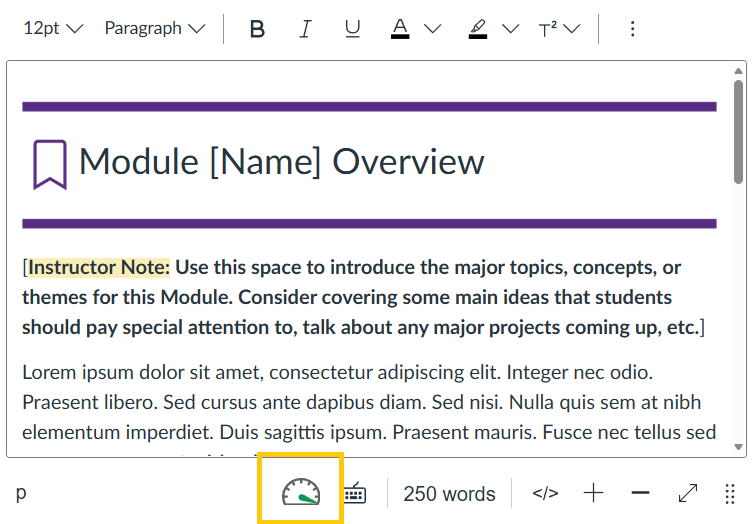Screen dimensions: 753x524
Task: Toggle underline formatting
Action: (352, 29)
